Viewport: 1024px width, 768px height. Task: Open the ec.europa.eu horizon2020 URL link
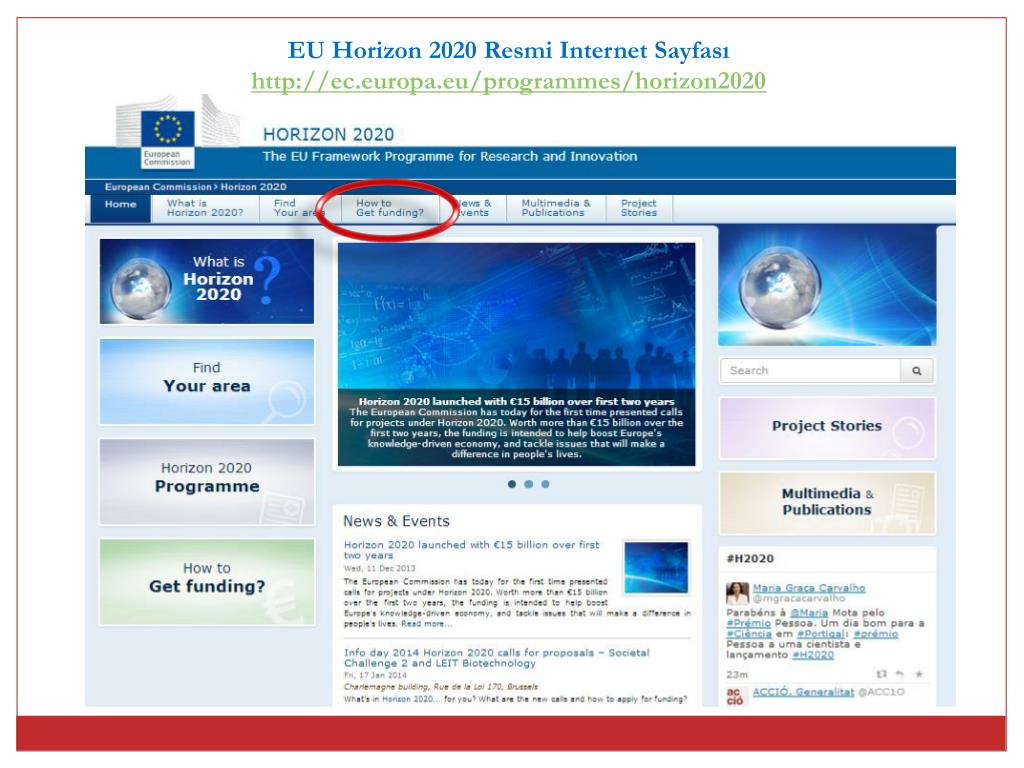pos(508,81)
